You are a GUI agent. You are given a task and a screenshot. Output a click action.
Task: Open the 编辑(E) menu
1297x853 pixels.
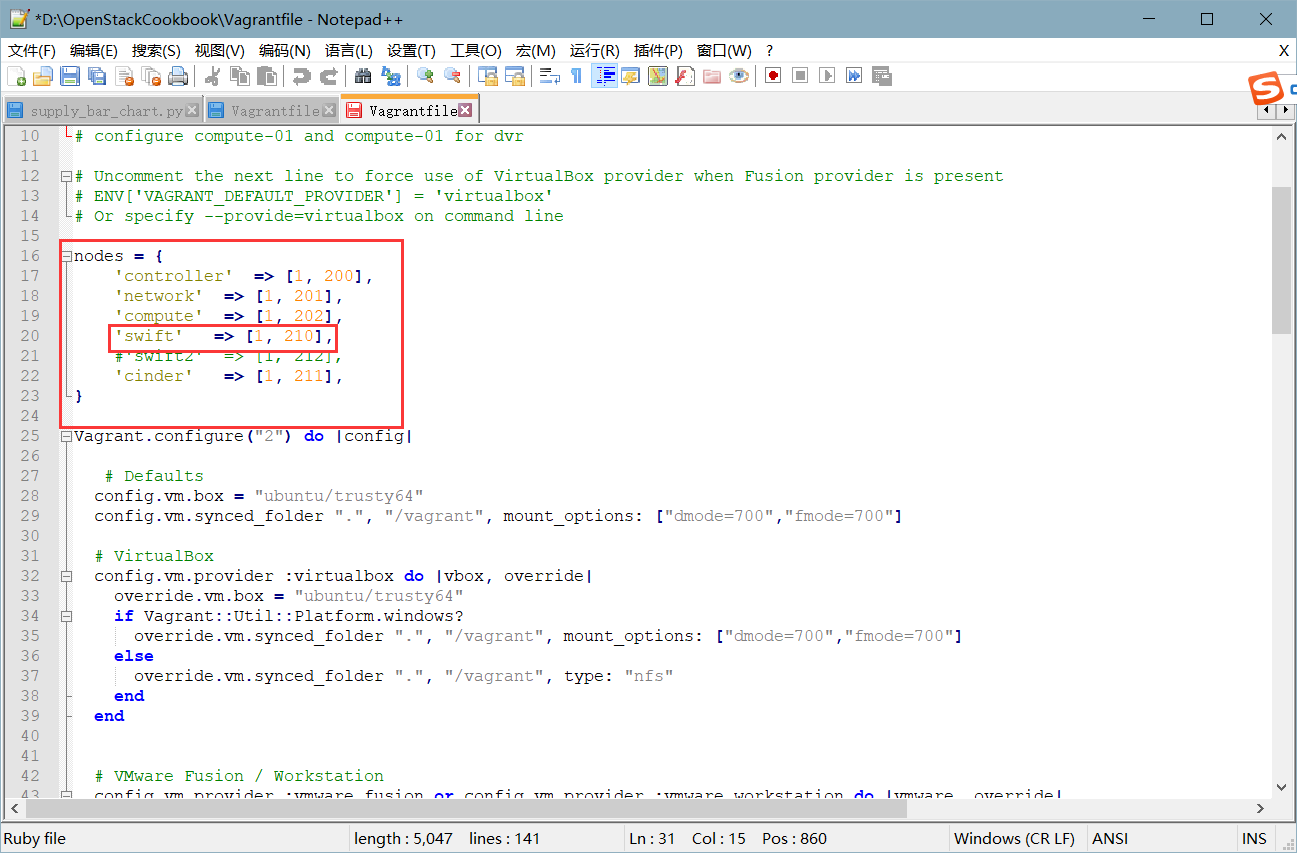(x=94, y=50)
